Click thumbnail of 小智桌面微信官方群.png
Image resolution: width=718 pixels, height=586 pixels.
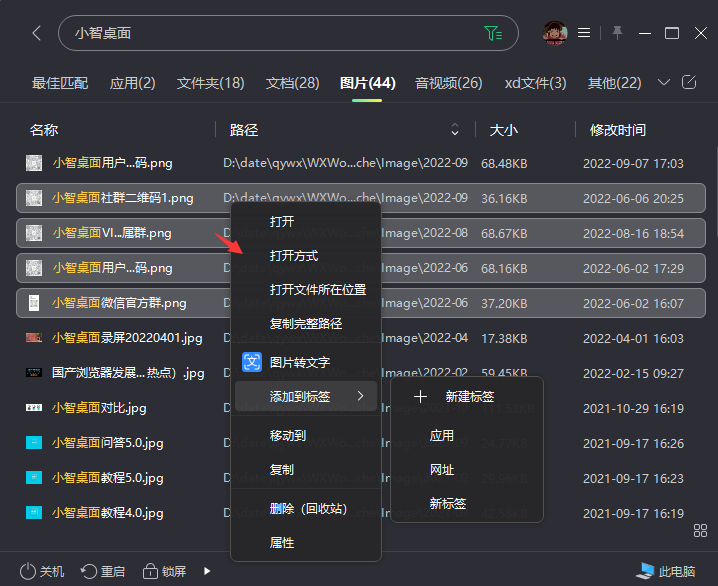tap(34, 303)
